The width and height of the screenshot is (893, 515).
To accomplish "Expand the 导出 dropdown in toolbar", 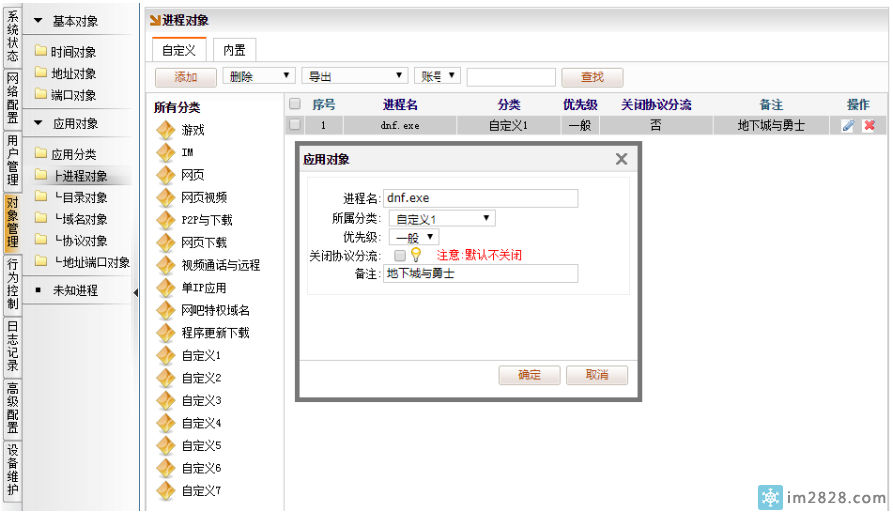I will [356, 76].
